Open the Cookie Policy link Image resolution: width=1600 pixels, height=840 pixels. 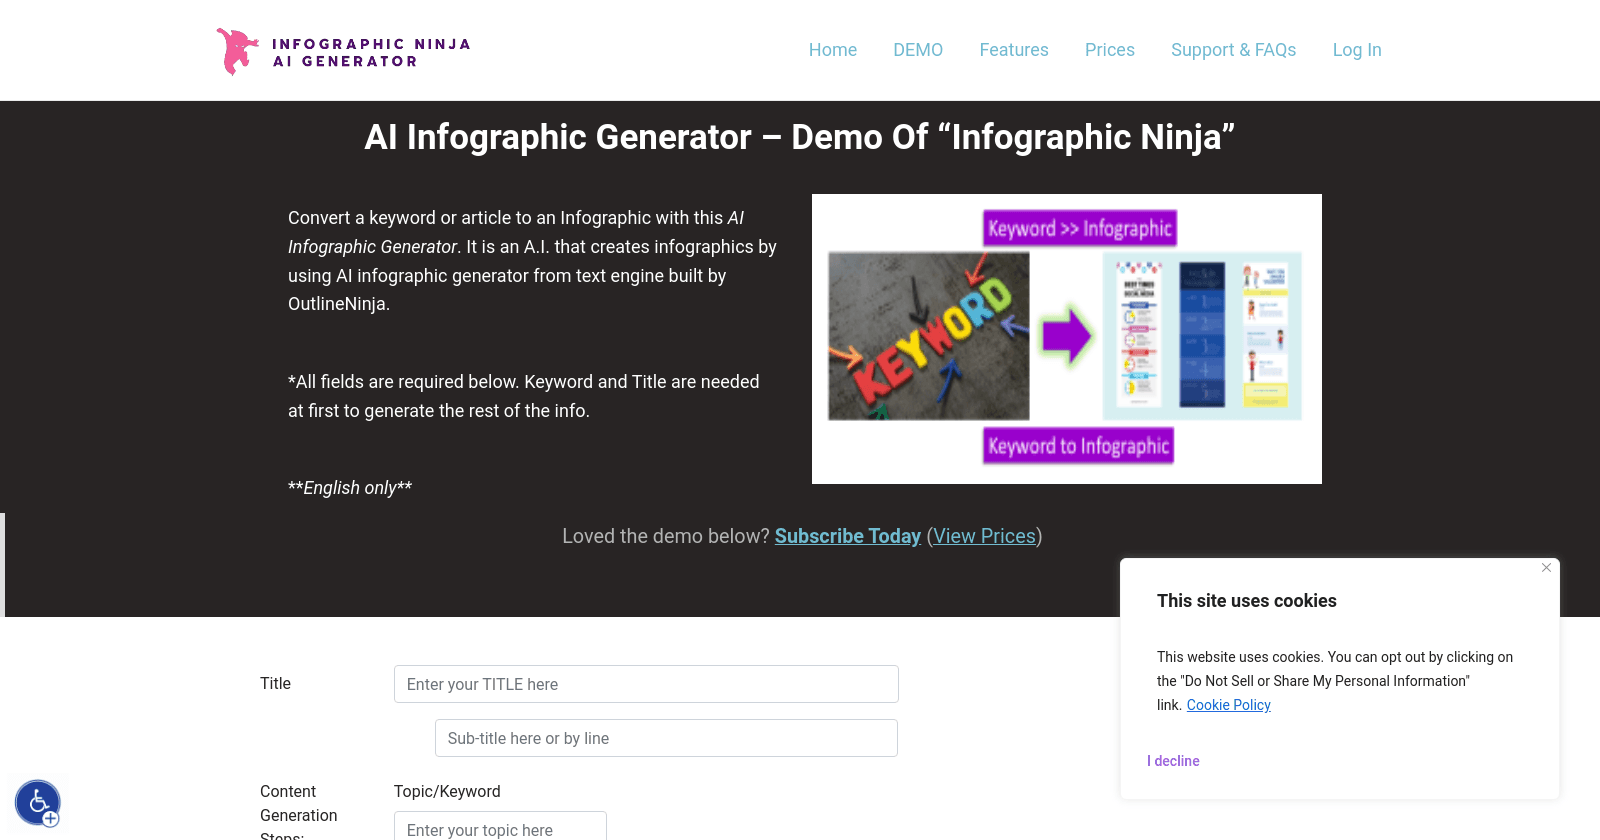click(x=1228, y=705)
